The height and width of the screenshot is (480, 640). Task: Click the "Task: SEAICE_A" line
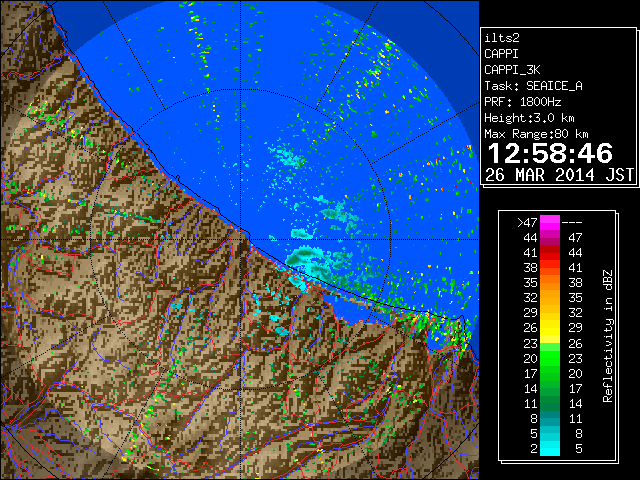533,86
